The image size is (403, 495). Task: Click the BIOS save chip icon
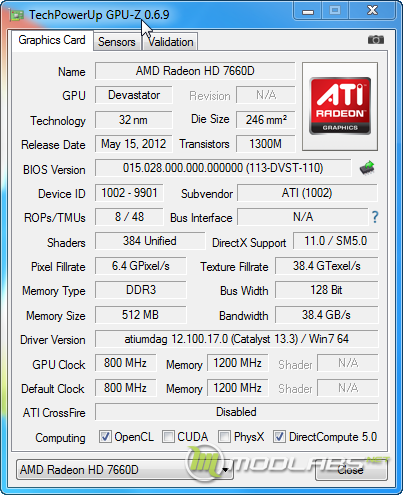pos(367,168)
